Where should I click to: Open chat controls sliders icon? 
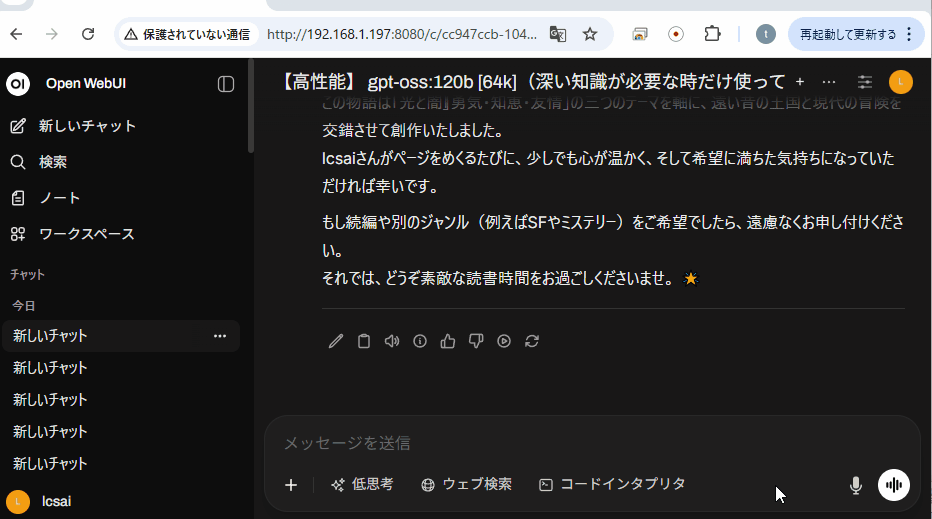click(x=865, y=82)
